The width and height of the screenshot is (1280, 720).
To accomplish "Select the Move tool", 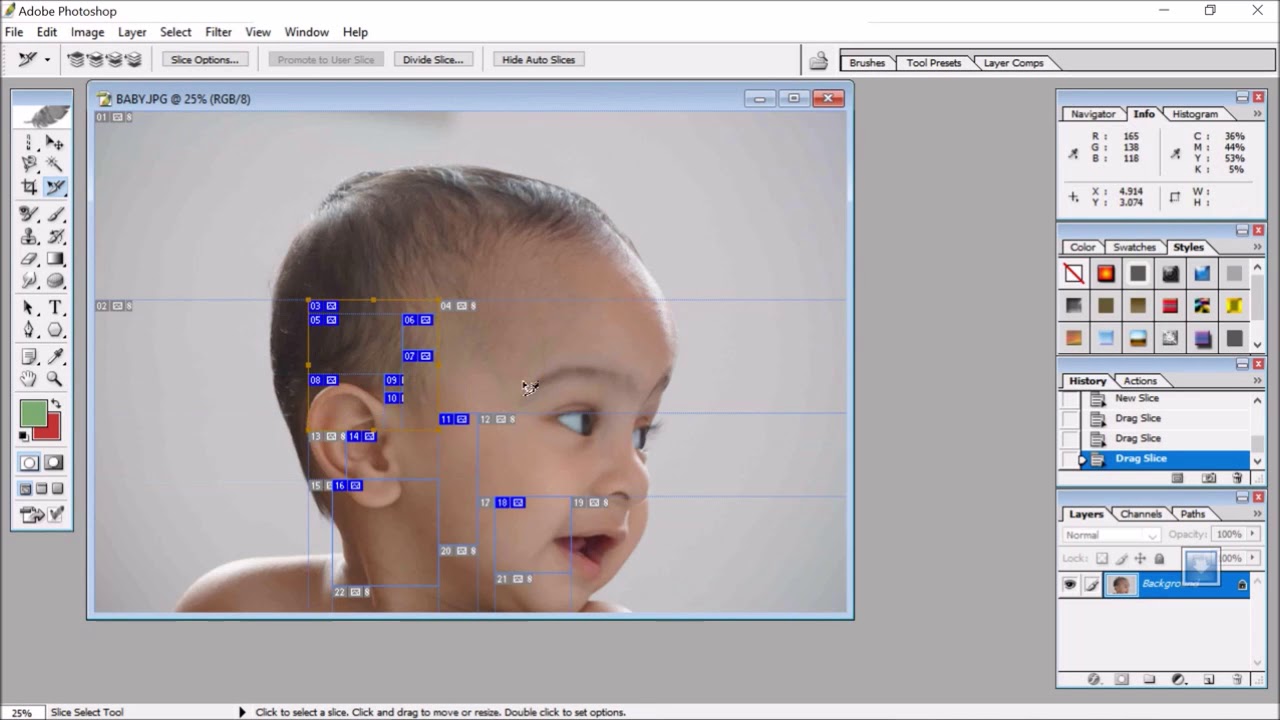I will point(55,143).
